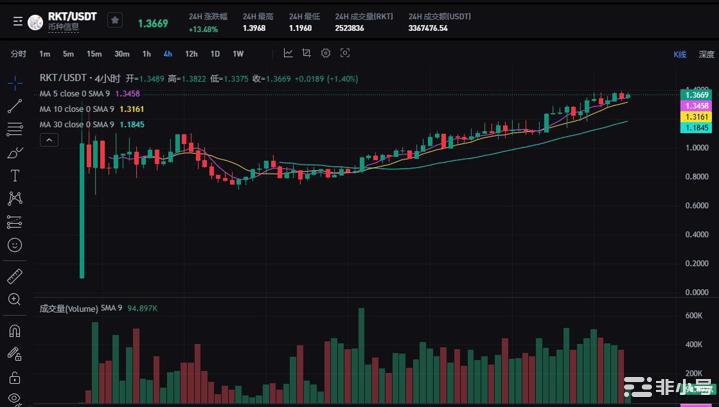Favorite RKT/USDT with star button
719x407 pixels.
115,20
